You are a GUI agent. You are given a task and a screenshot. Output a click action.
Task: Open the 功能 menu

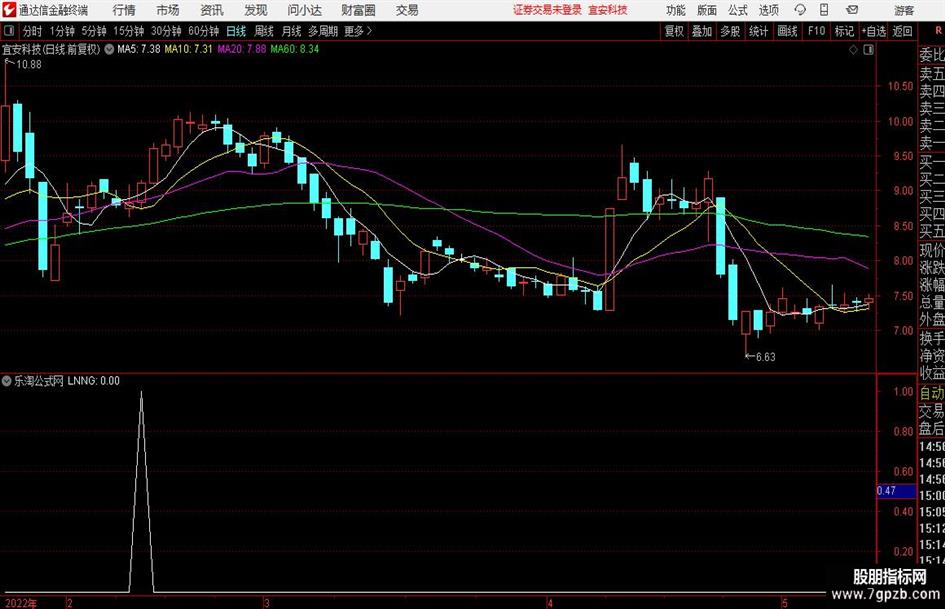(x=676, y=10)
